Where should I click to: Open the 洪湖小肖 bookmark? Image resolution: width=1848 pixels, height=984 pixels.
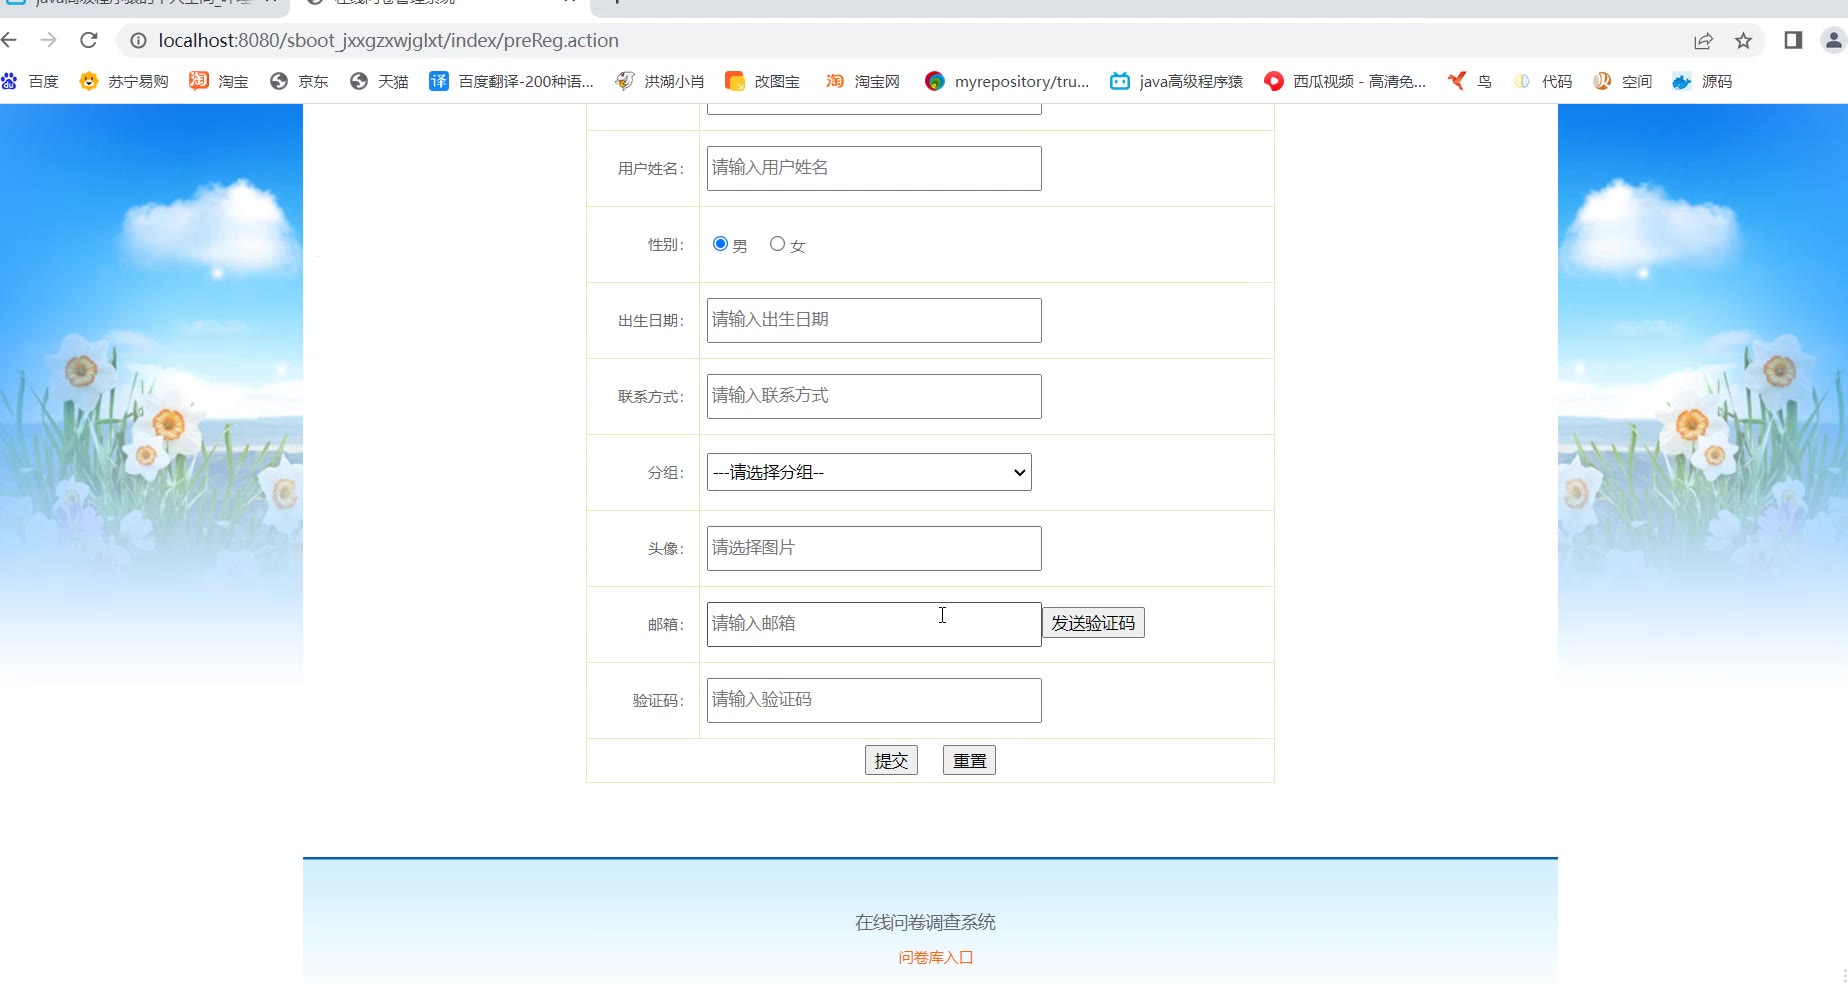660,81
